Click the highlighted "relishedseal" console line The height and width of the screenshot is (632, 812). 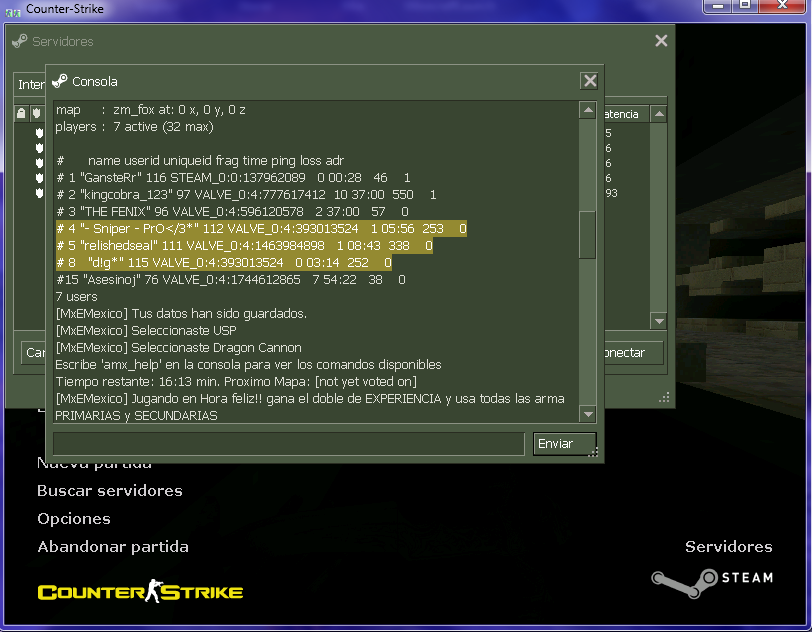[244, 246]
